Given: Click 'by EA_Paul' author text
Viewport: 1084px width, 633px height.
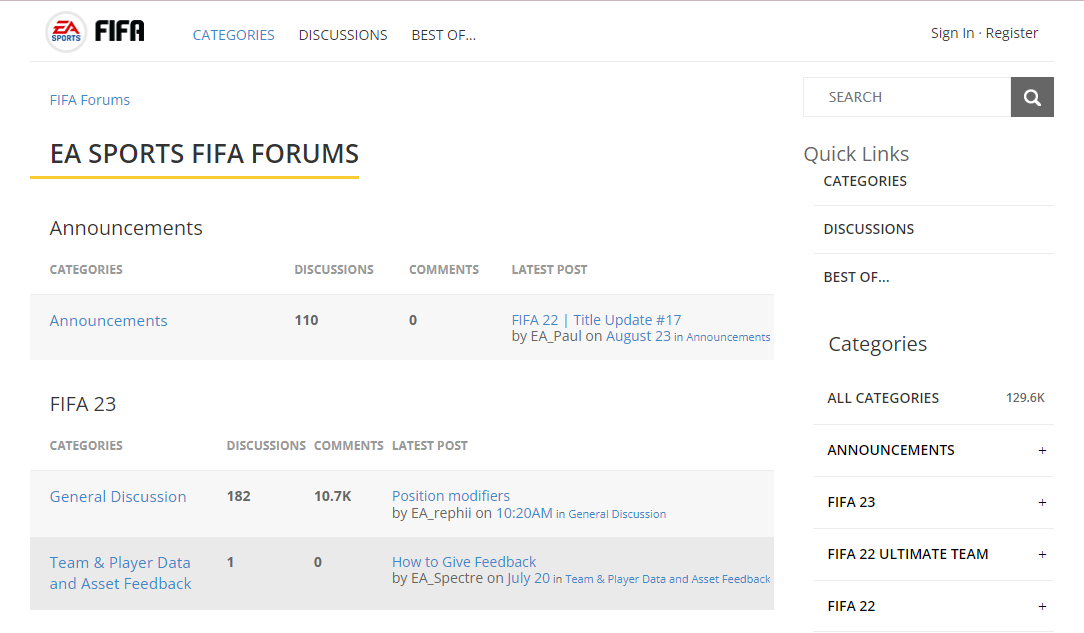Looking at the screenshot, I should pyautogui.click(x=547, y=337).
